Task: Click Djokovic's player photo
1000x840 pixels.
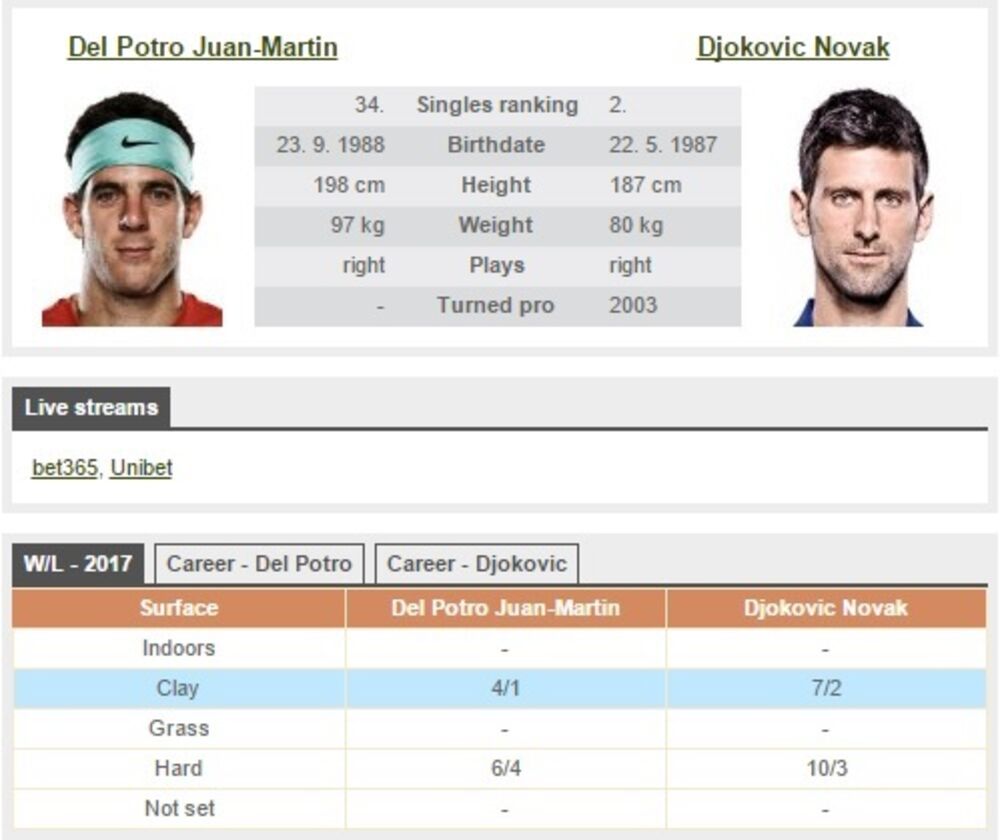Action: (x=860, y=208)
